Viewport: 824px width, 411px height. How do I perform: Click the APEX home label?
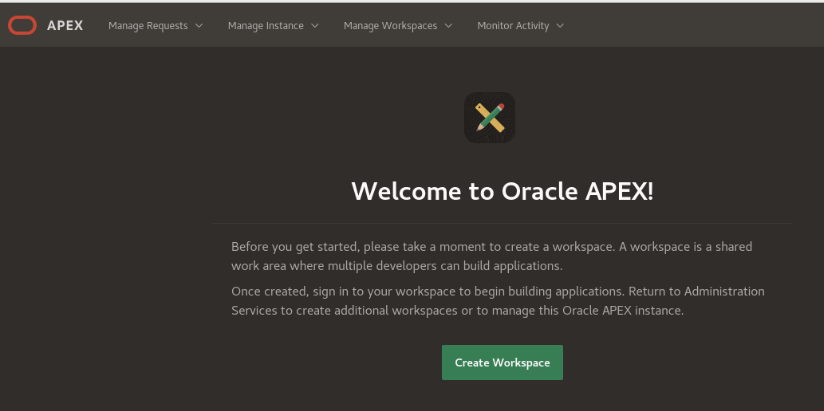click(65, 25)
